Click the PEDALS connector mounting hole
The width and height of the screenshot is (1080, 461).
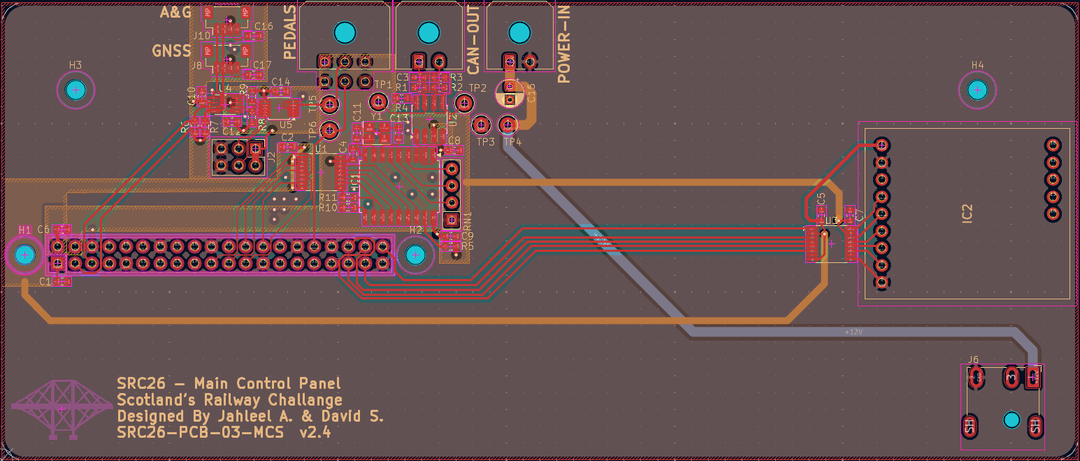coord(344,32)
